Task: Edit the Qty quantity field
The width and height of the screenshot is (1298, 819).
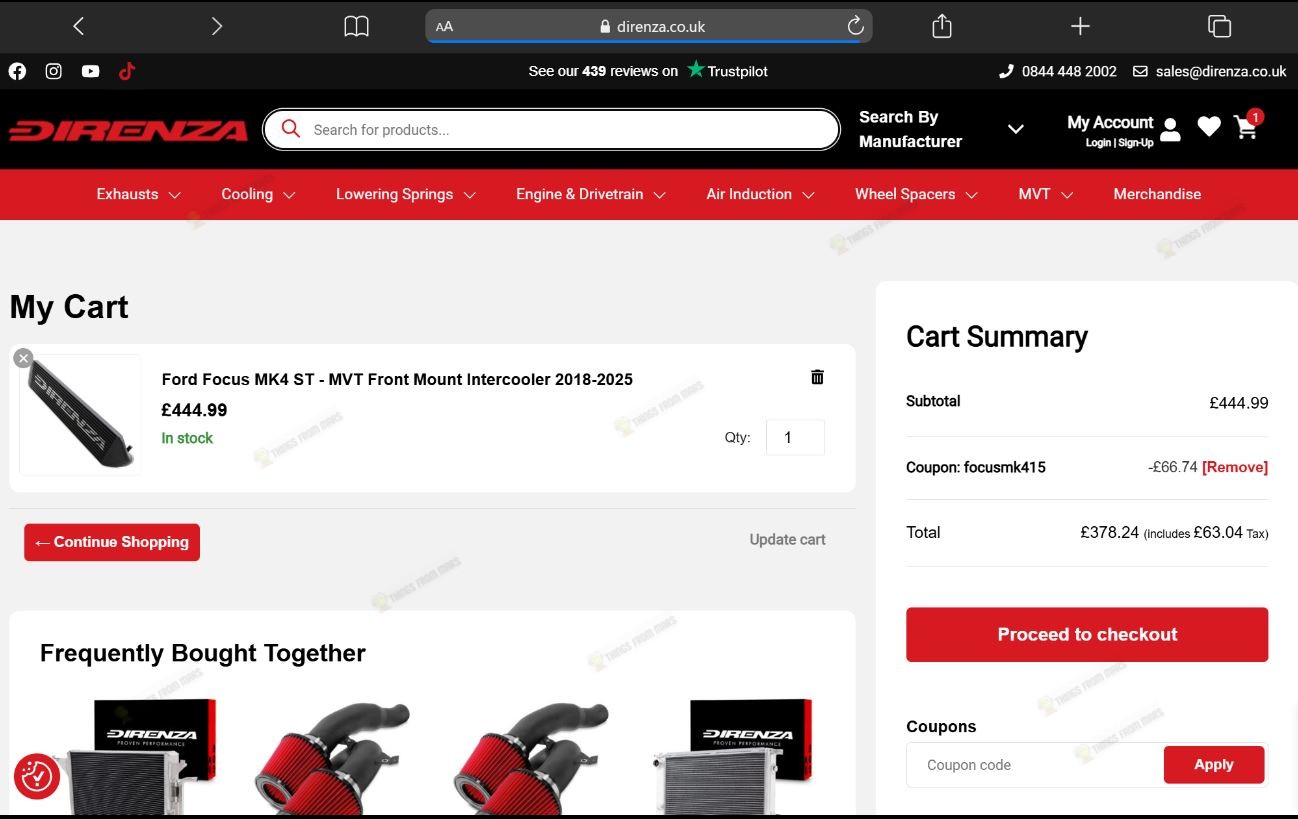Action: click(x=795, y=437)
